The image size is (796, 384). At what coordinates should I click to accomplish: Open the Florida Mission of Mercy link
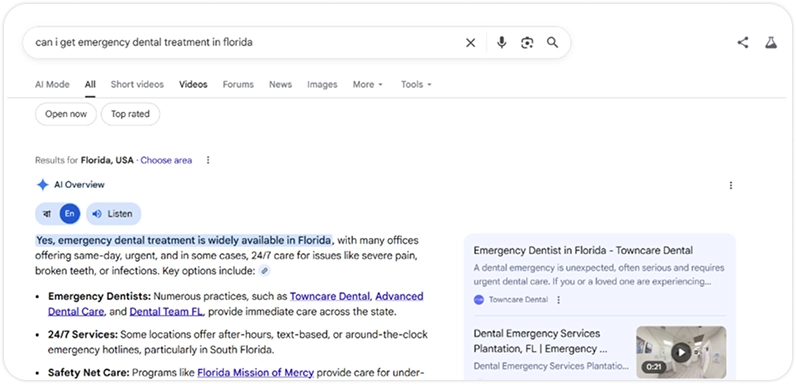(x=255, y=373)
